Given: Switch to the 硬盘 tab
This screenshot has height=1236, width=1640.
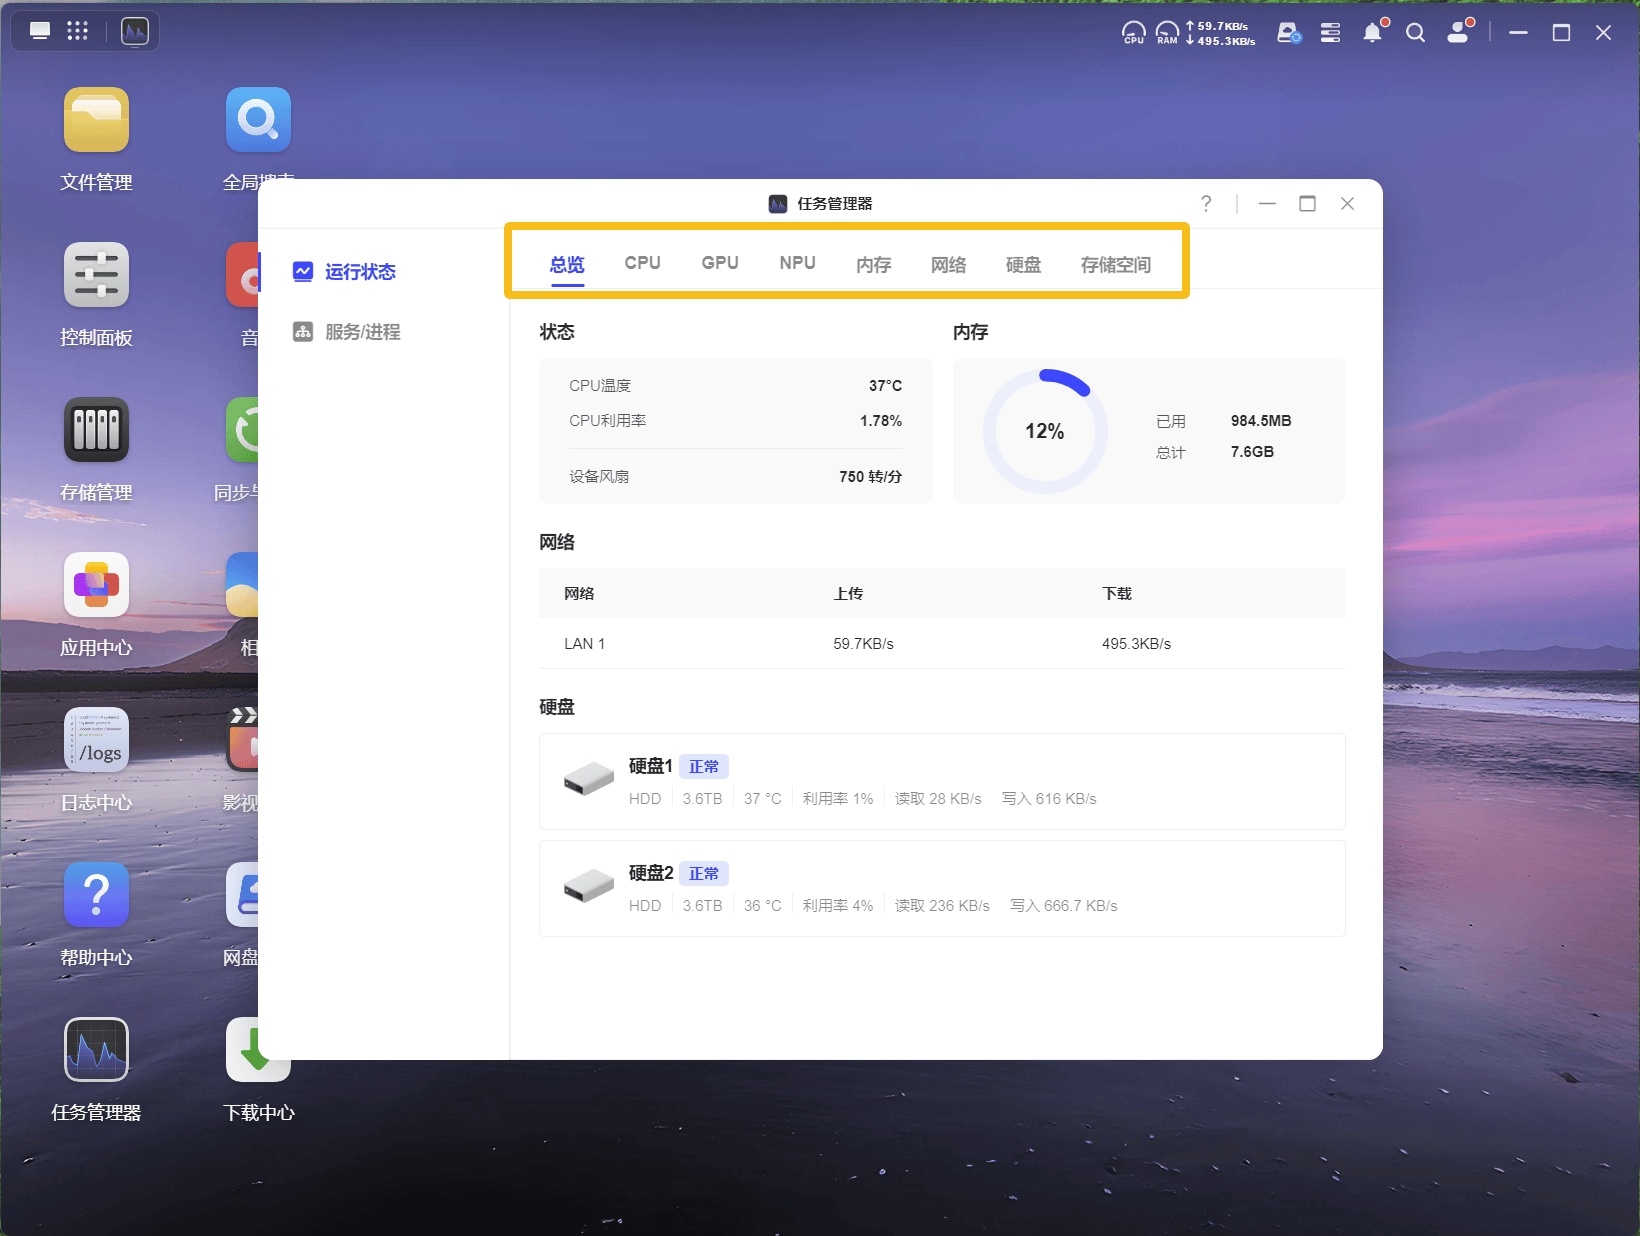Looking at the screenshot, I should coord(1024,265).
